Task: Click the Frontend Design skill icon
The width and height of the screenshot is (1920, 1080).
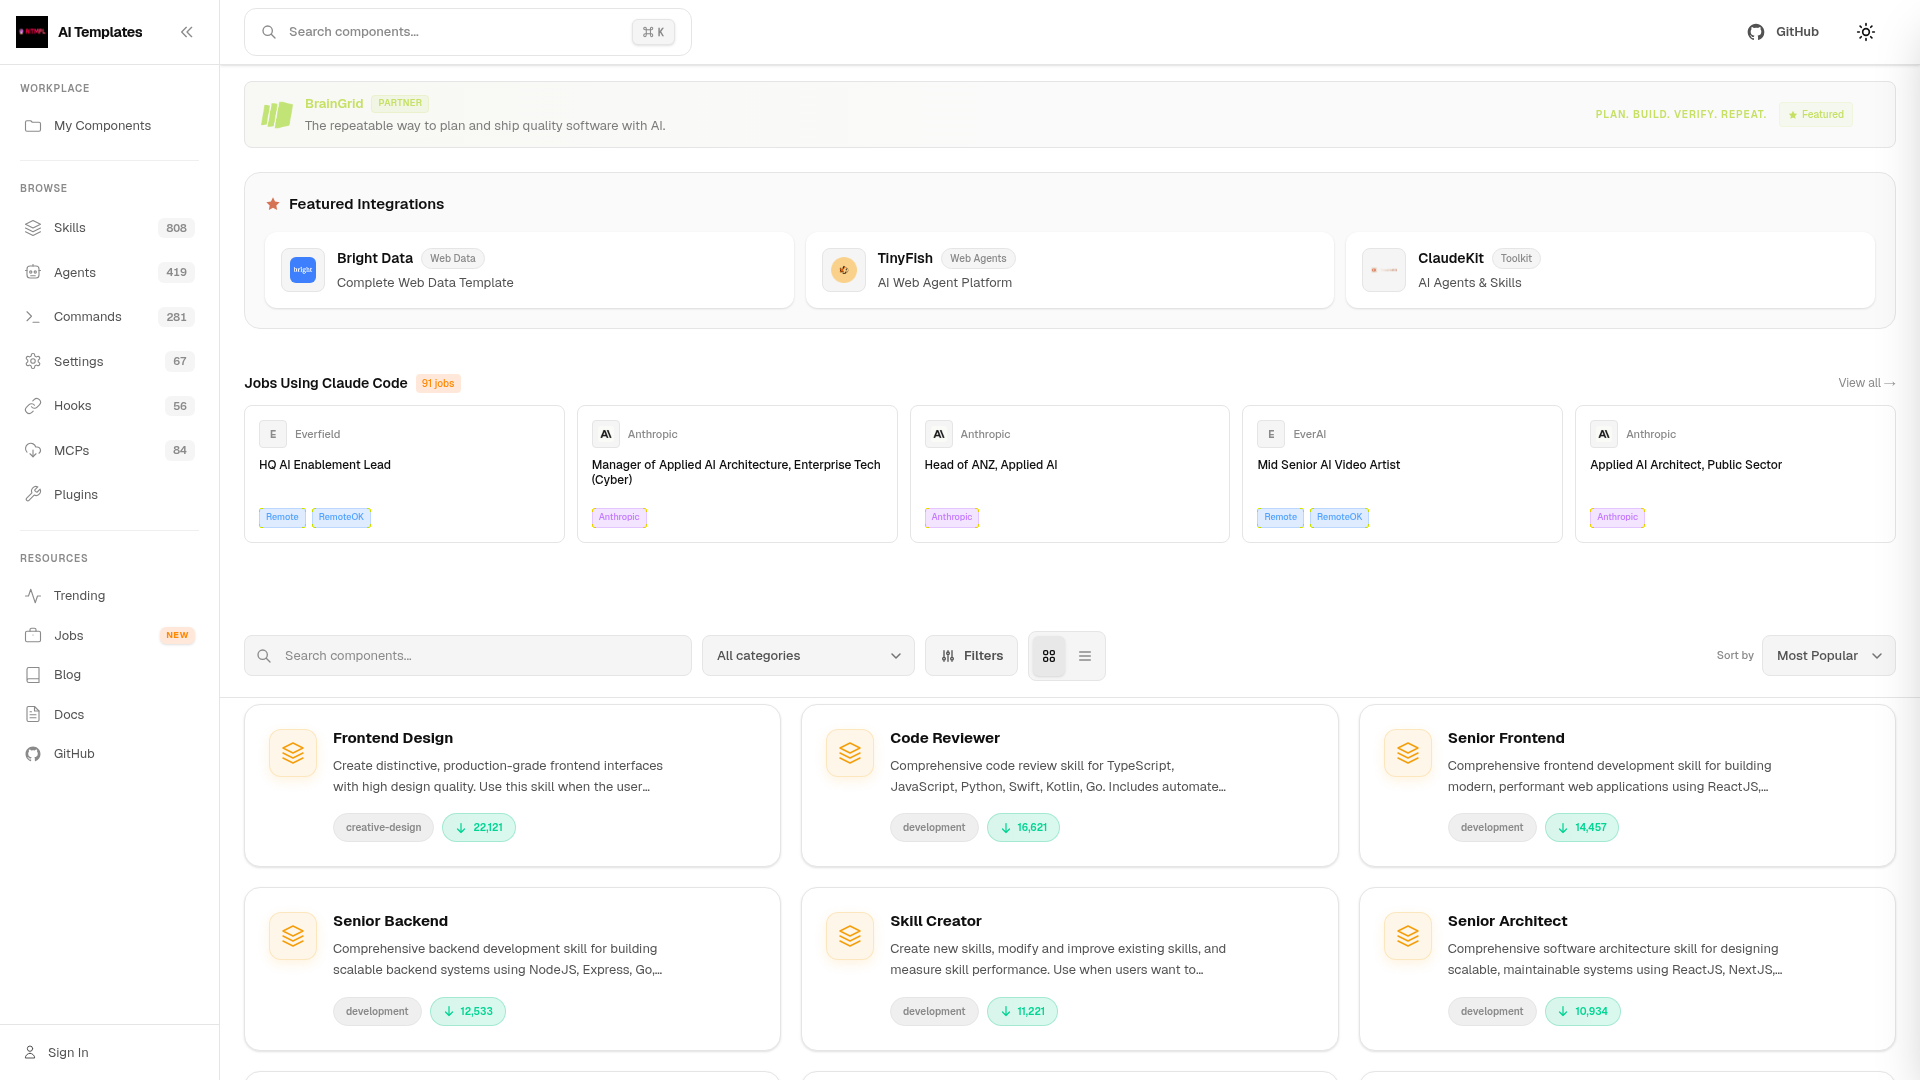Action: coord(293,753)
